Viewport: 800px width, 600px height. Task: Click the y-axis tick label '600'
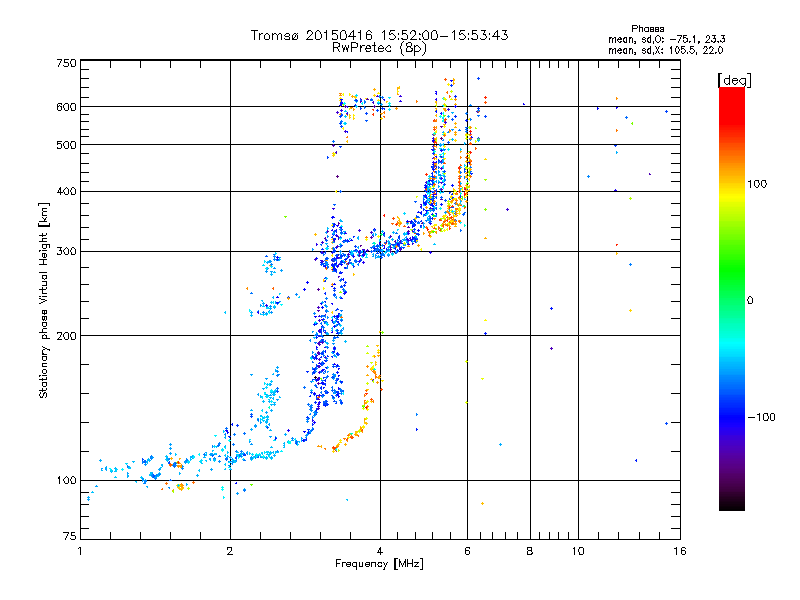tap(66, 107)
